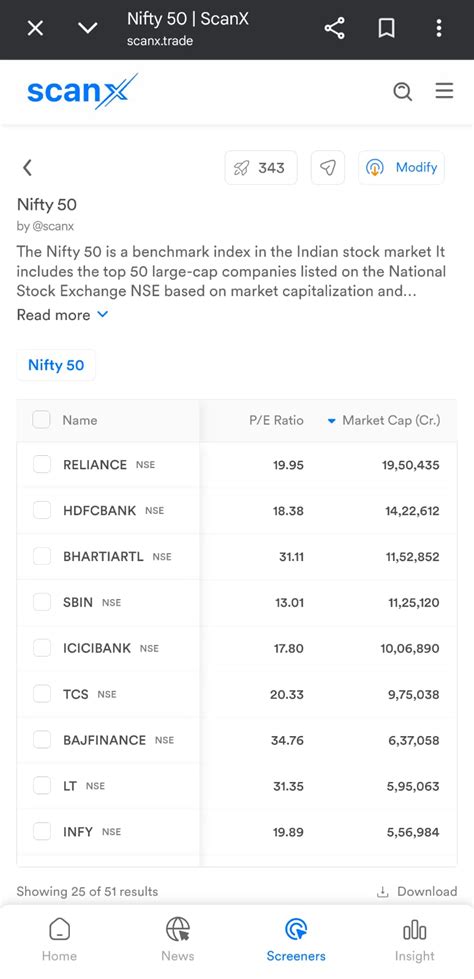Bookmark this page with bookmark icon
The width and height of the screenshot is (474, 979).
(x=387, y=28)
